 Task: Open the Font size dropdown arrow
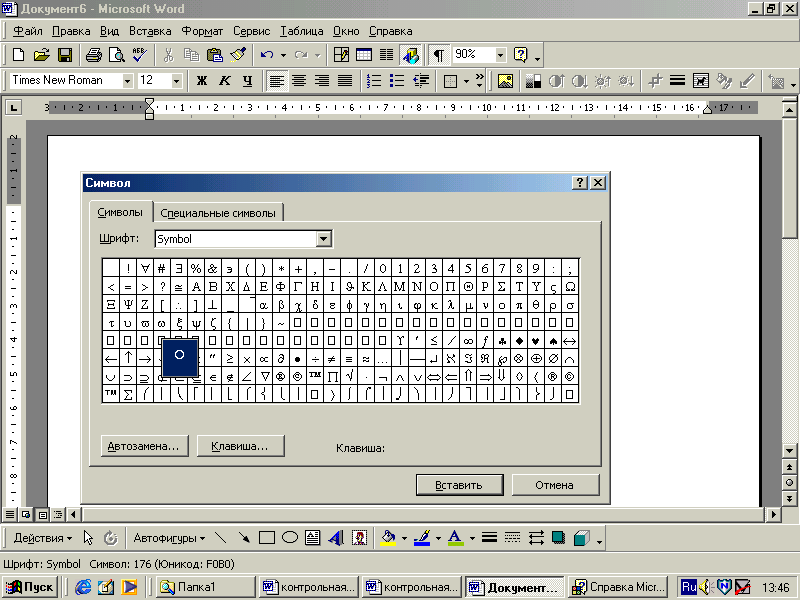click(x=177, y=81)
